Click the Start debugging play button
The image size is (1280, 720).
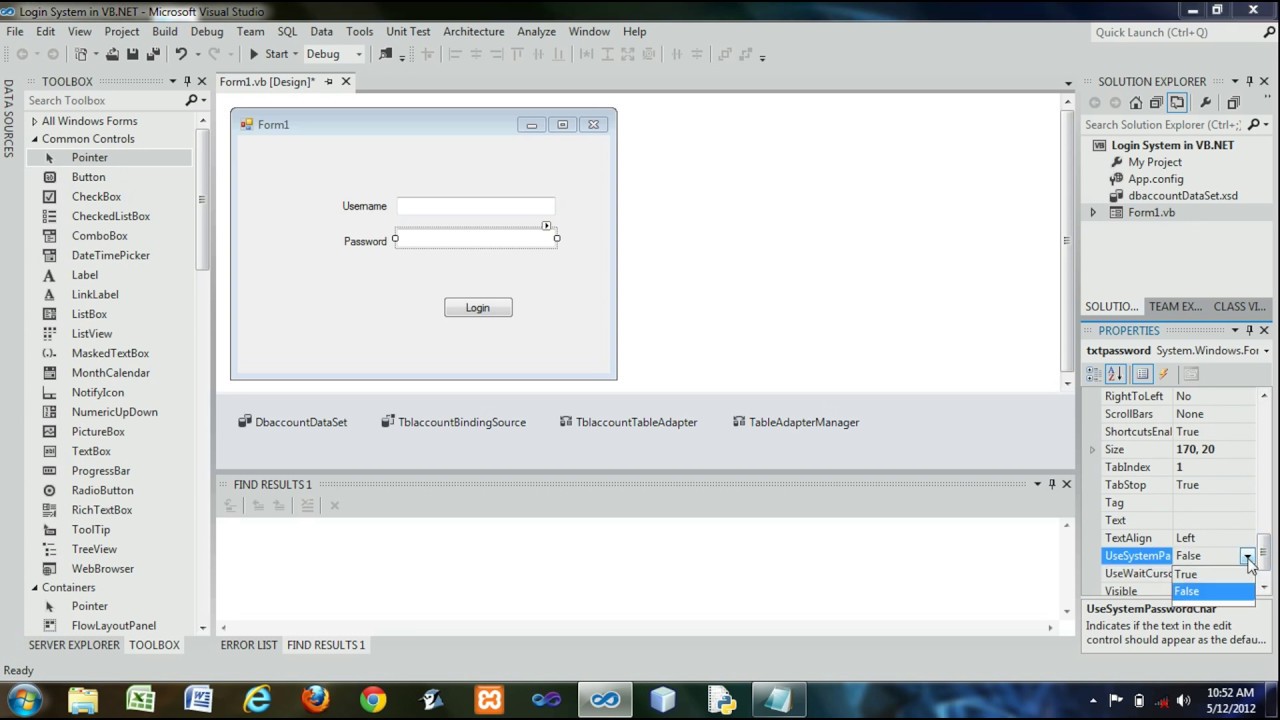[x=254, y=54]
